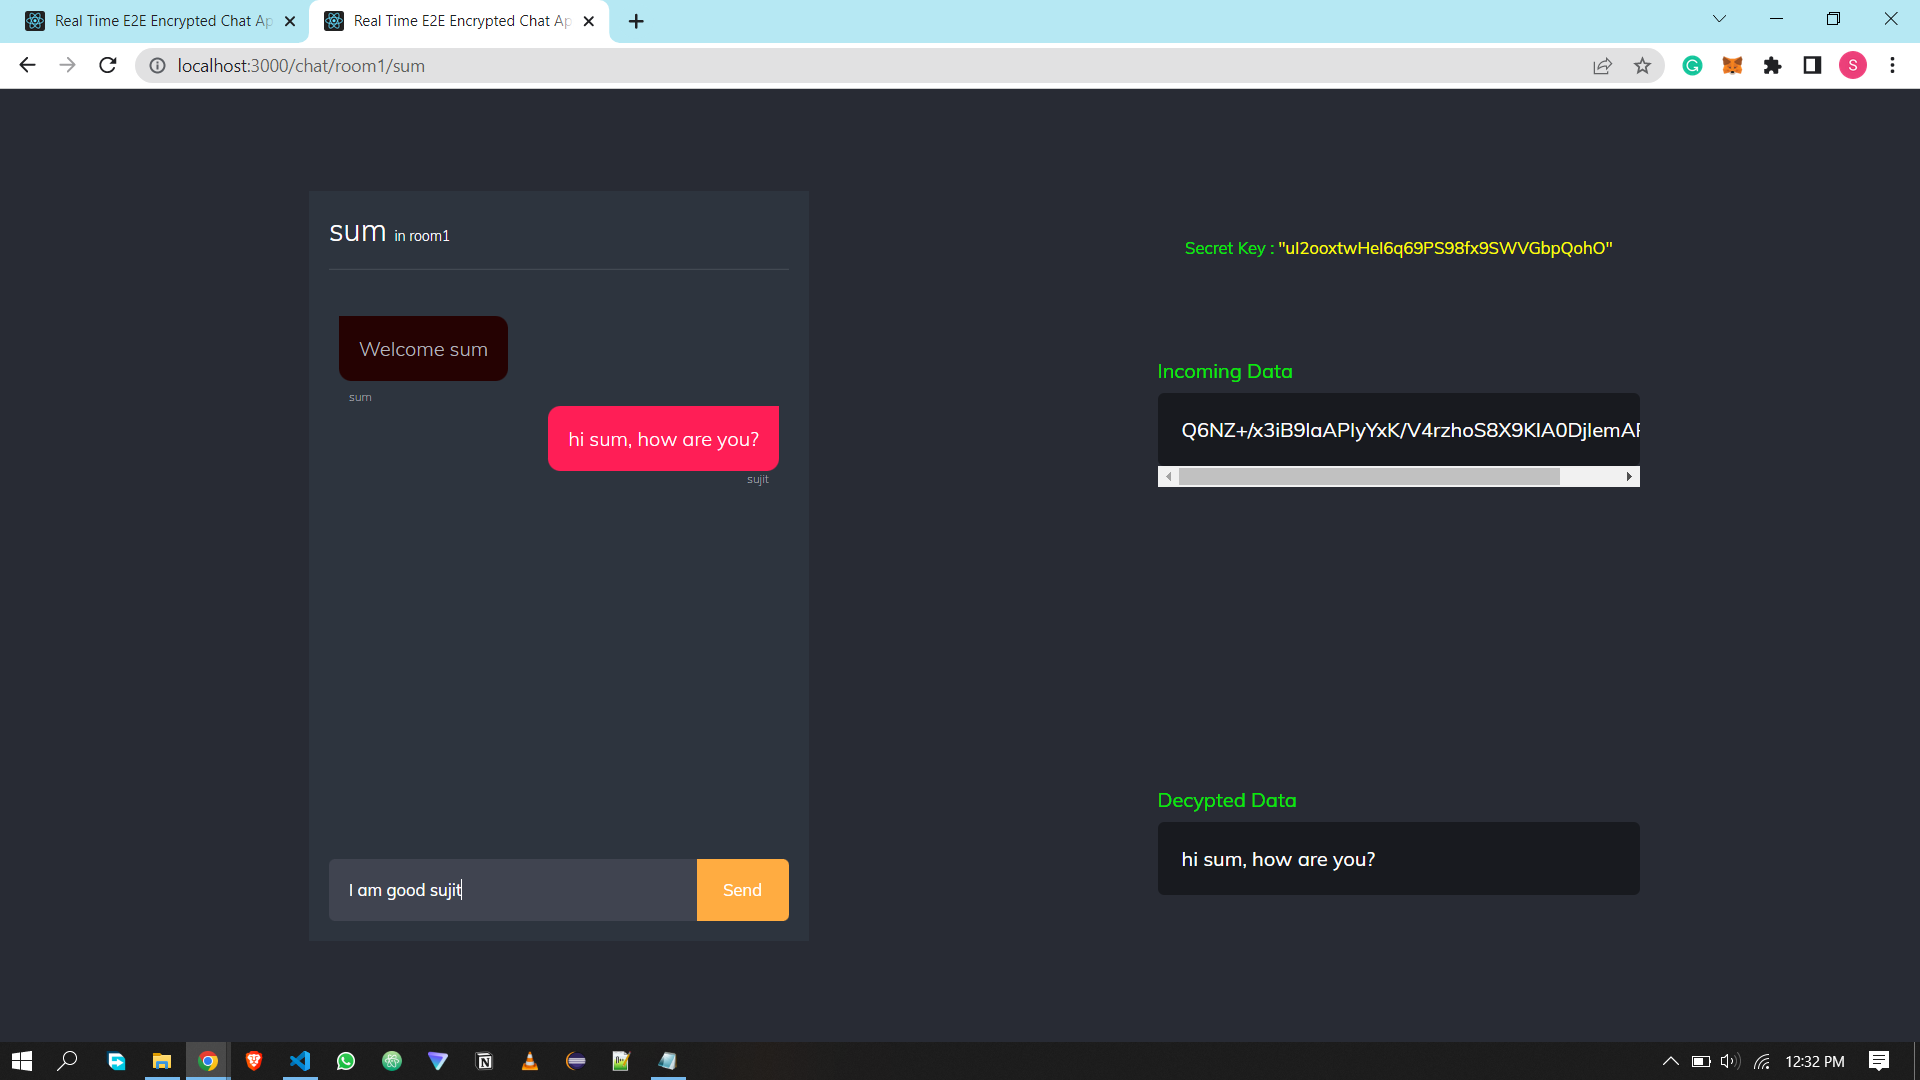
Task: View site information for localhost
Action: 157,65
